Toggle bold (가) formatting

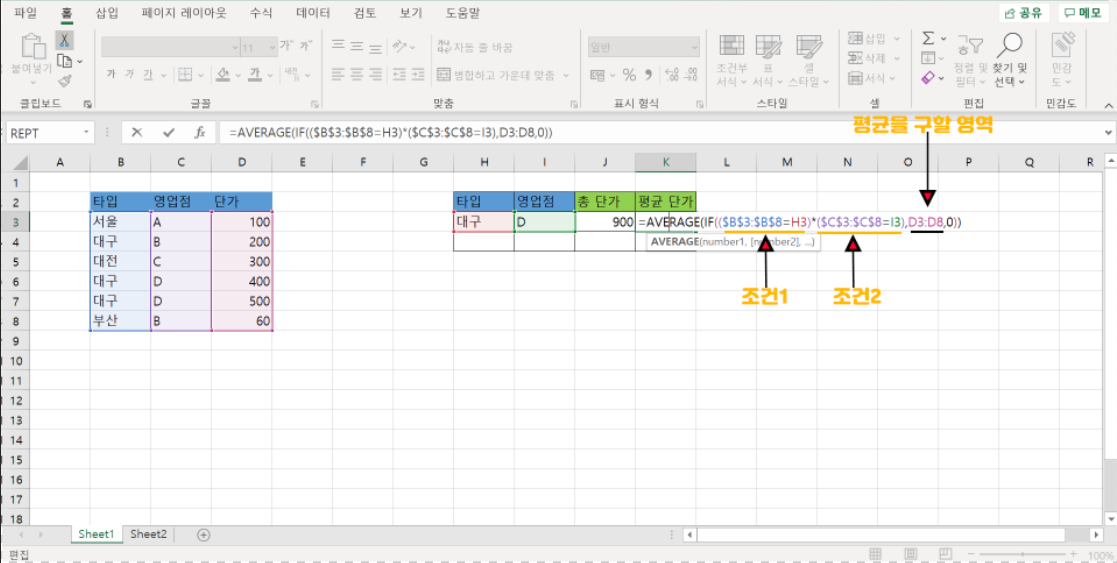111,73
